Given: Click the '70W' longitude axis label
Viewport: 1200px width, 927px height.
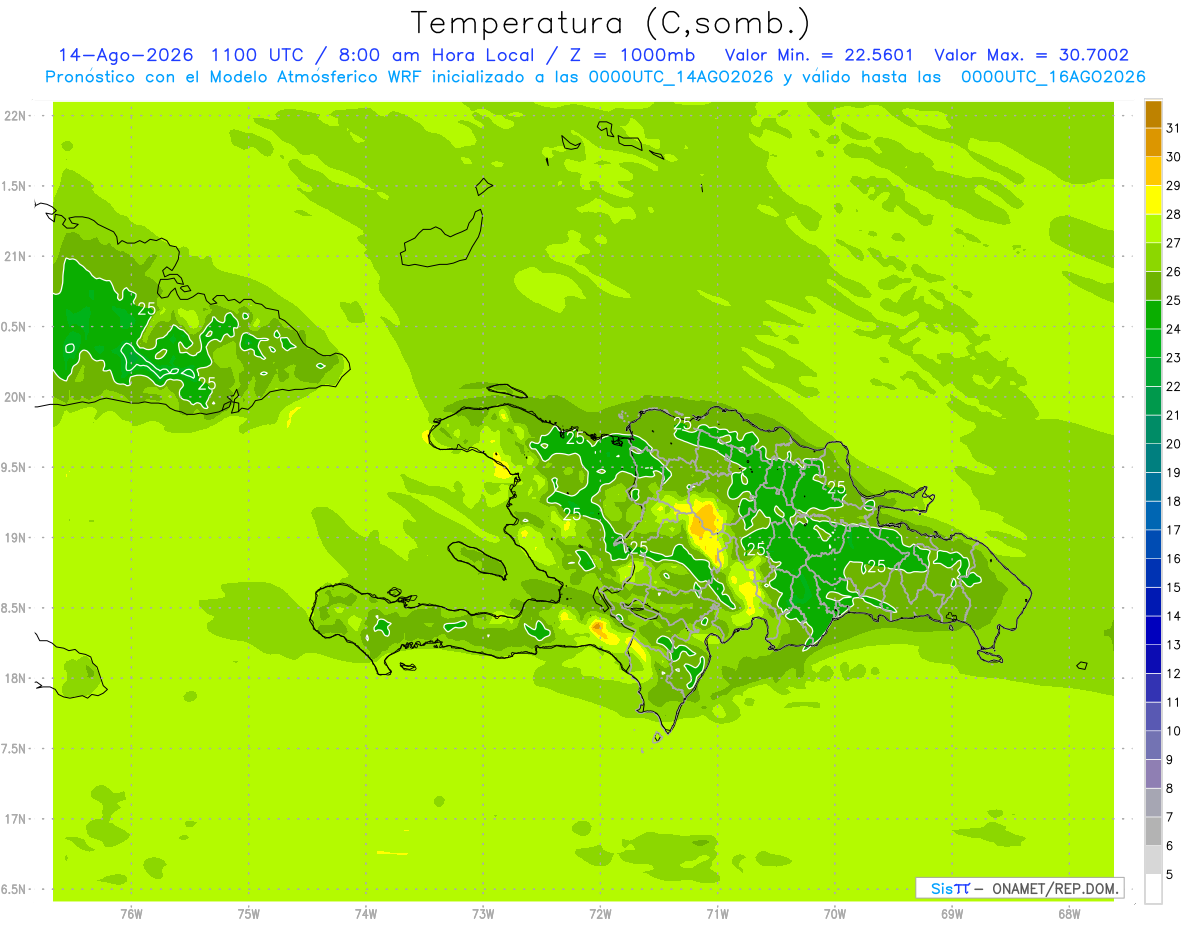Looking at the screenshot, I should tap(834, 913).
